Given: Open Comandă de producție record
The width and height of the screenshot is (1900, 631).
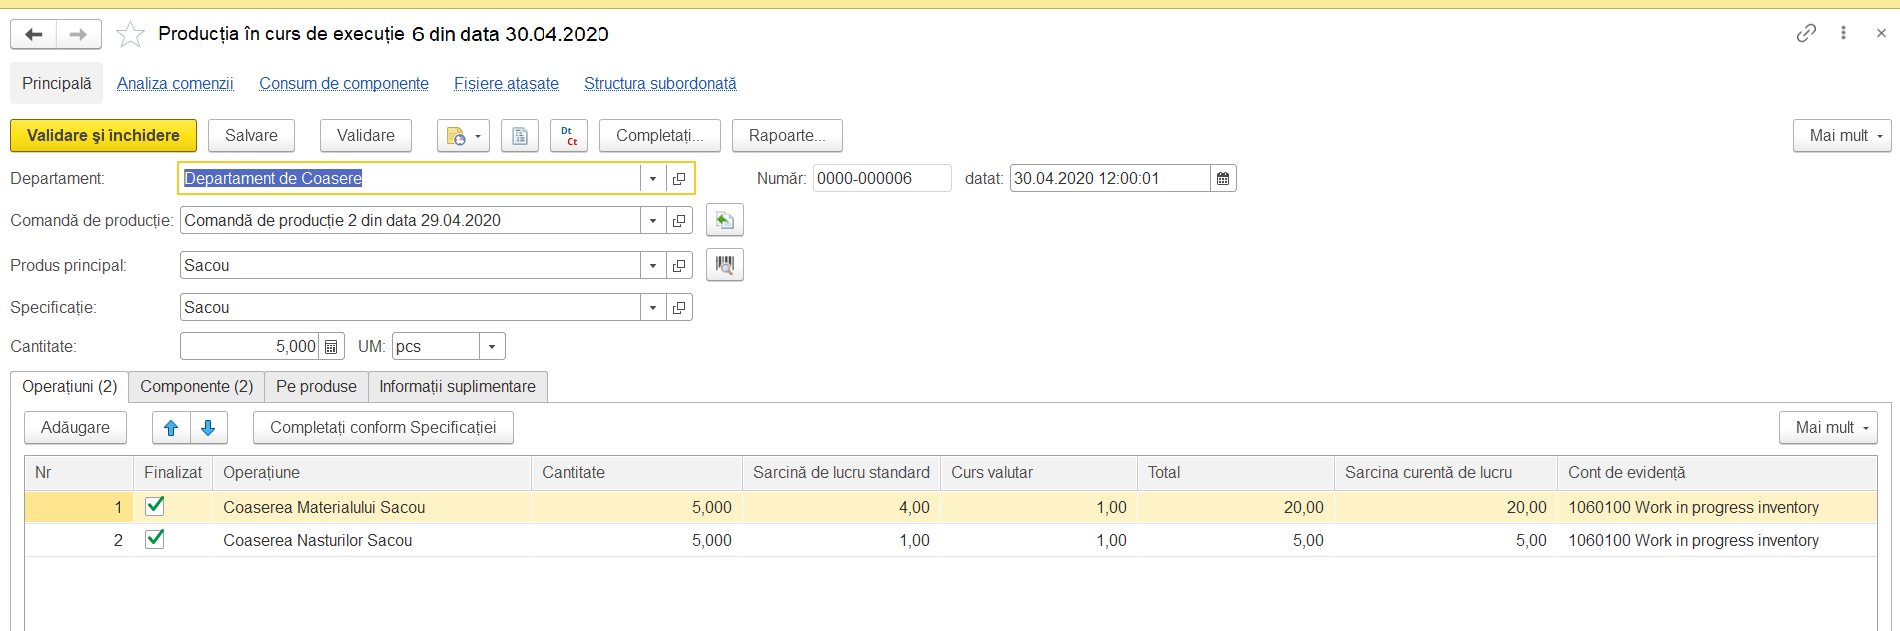Looking at the screenshot, I should (679, 221).
